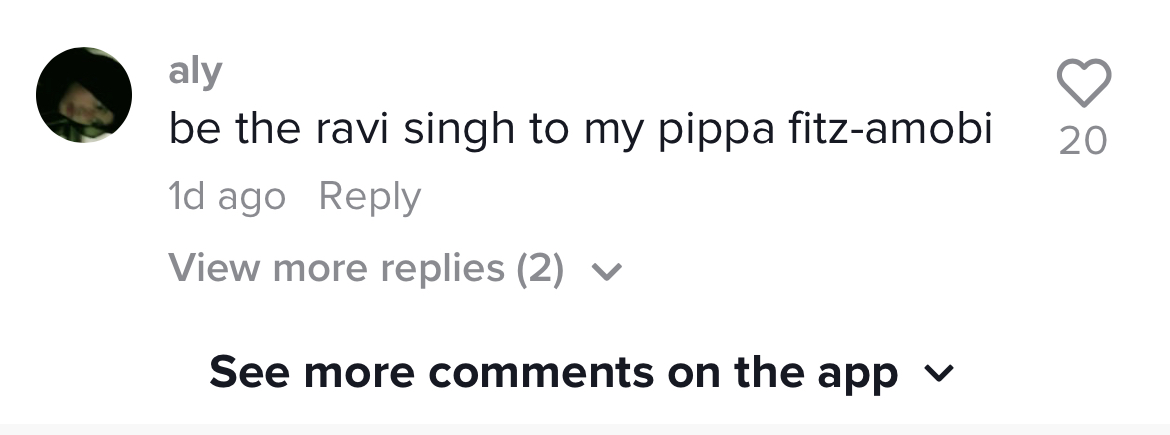Click the 1d ago timestamp

pos(227,198)
